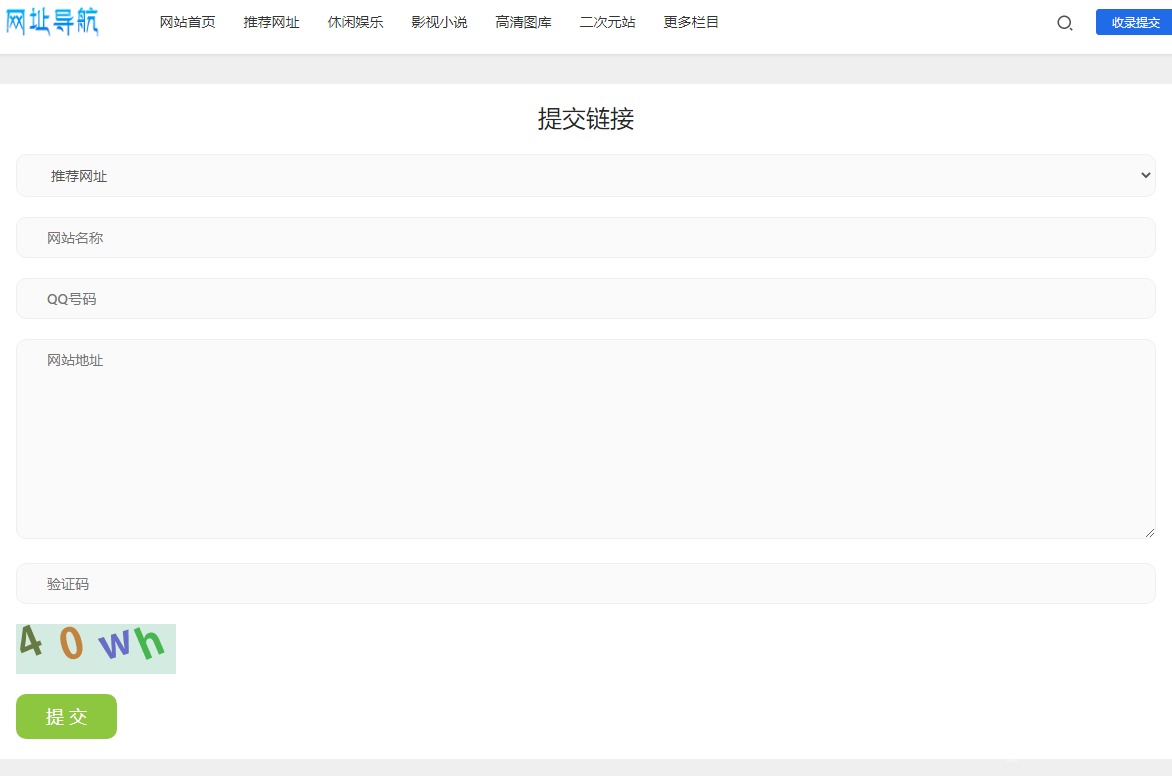Click the captcha image to refresh it
This screenshot has width=1172, height=776.
[x=96, y=648]
